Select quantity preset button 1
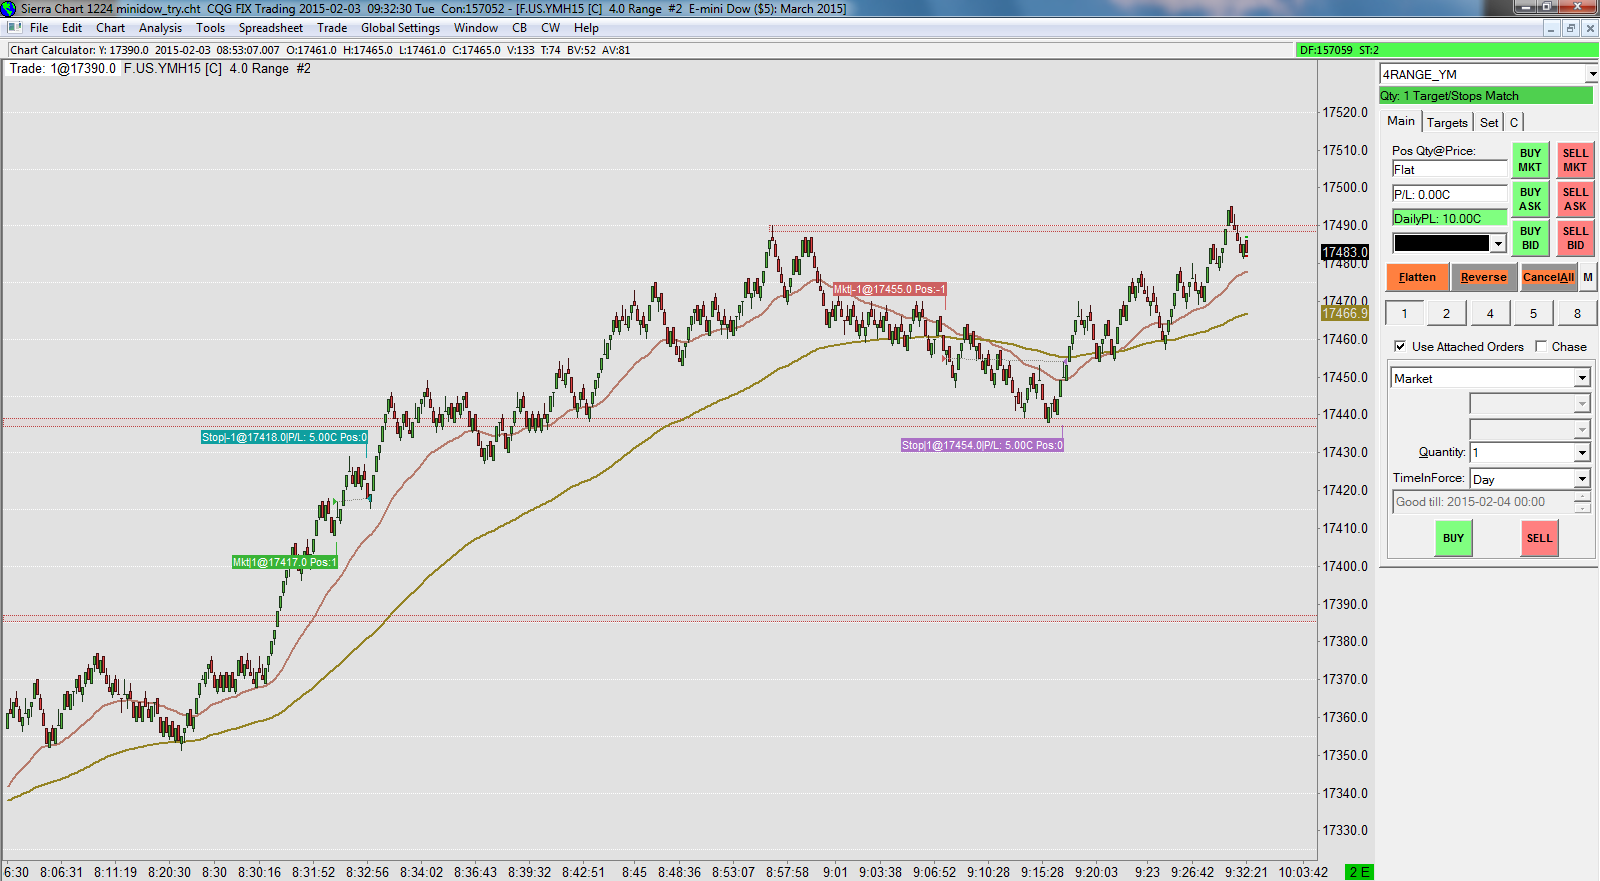 pyautogui.click(x=1404, y=313)
